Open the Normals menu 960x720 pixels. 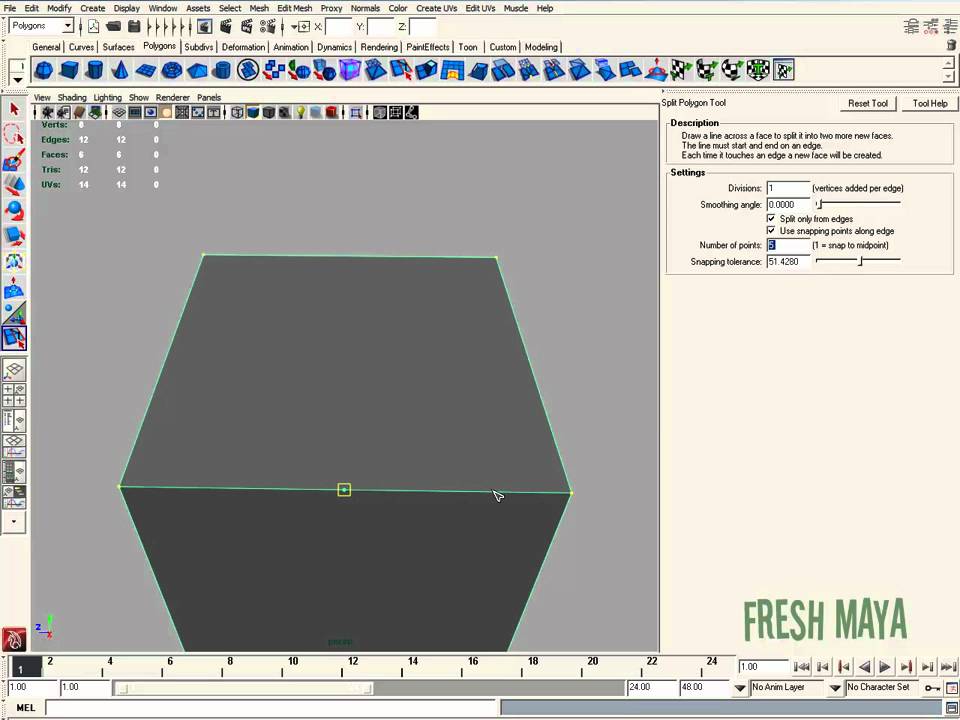(365, 8)
